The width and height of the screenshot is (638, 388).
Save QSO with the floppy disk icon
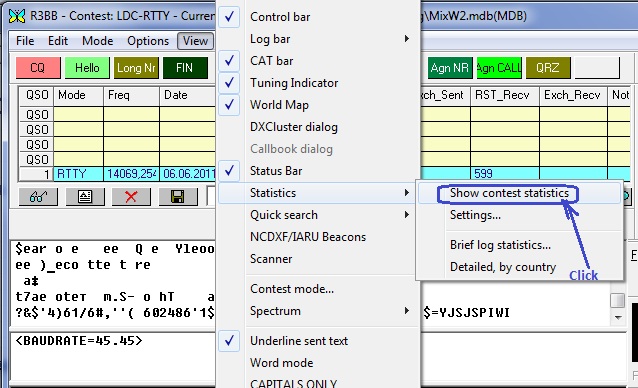(178, 197)
